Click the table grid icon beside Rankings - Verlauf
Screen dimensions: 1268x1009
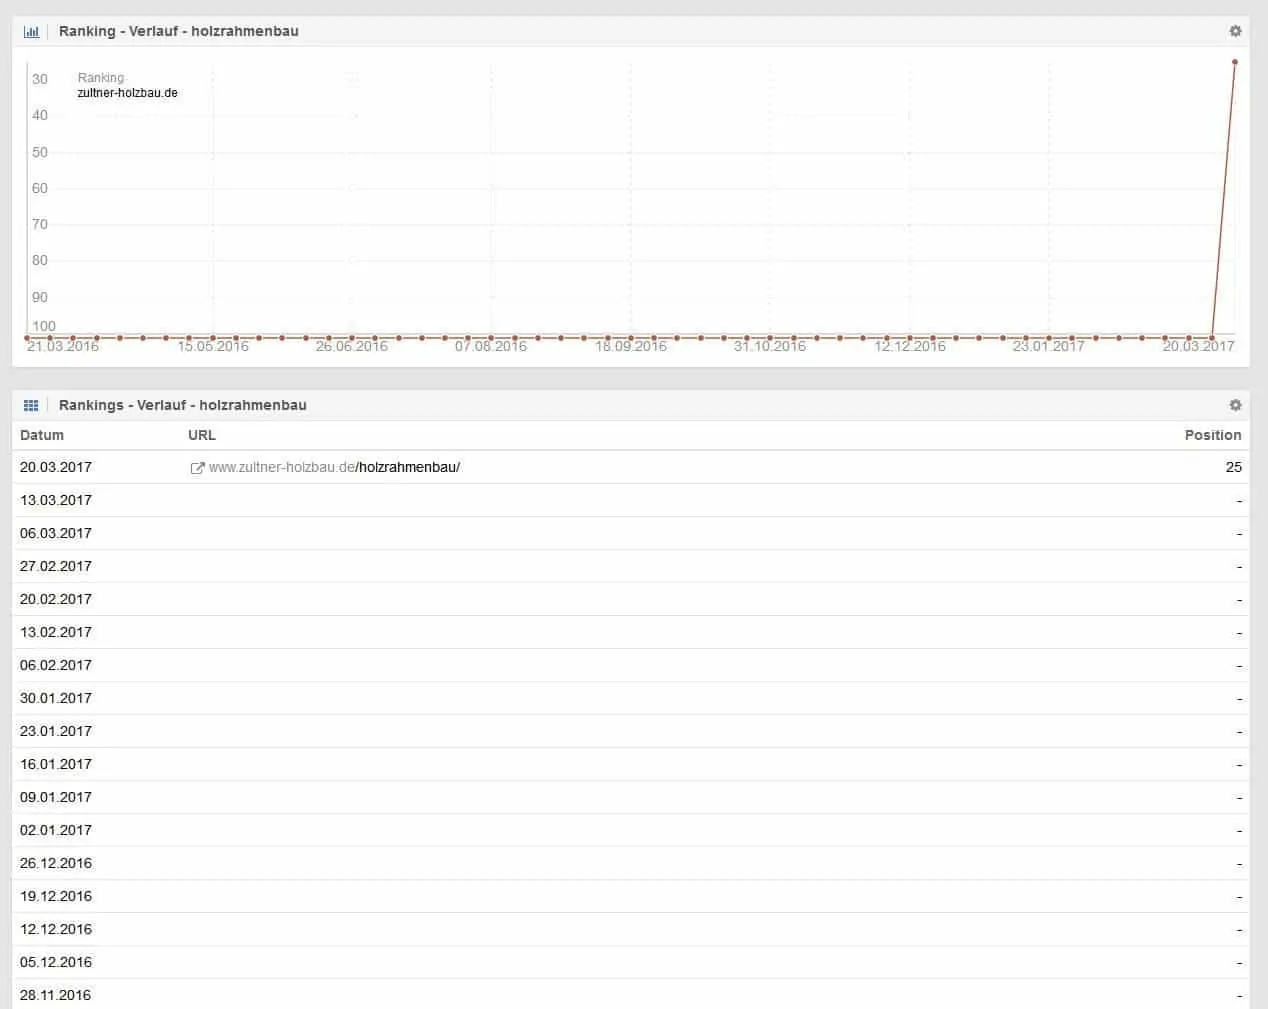(x=31, y=405)
